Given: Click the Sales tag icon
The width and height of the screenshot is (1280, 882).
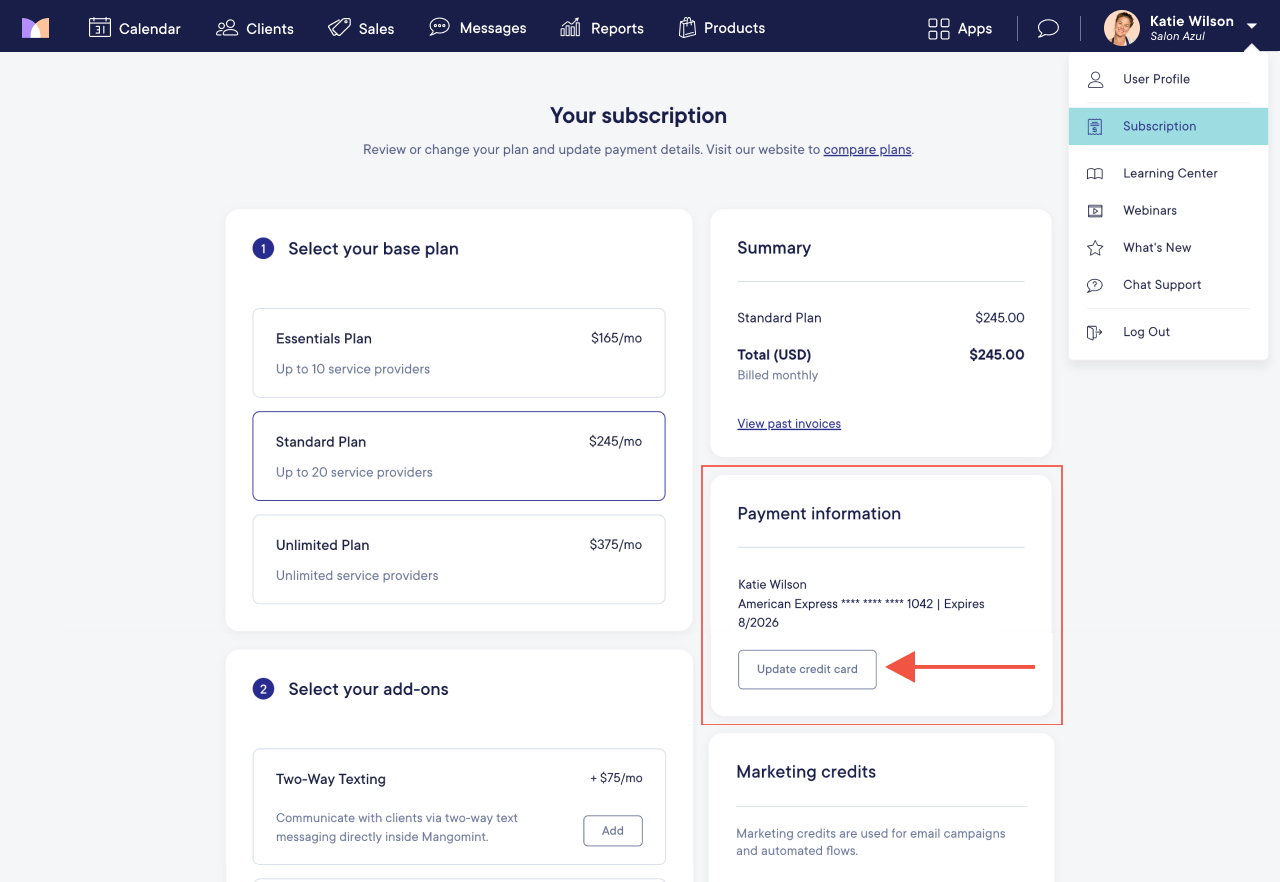Looking at the screenshot, I should coord(339,27).
